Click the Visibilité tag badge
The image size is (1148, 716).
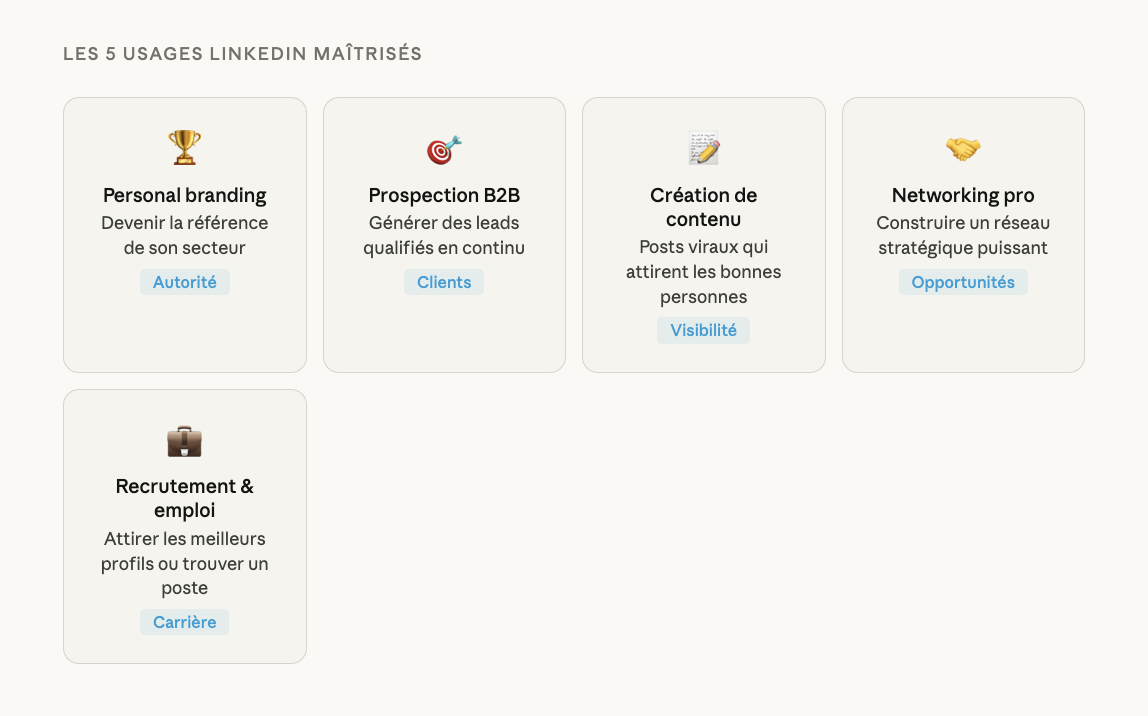pyautogui.click(x=703, y=330)
